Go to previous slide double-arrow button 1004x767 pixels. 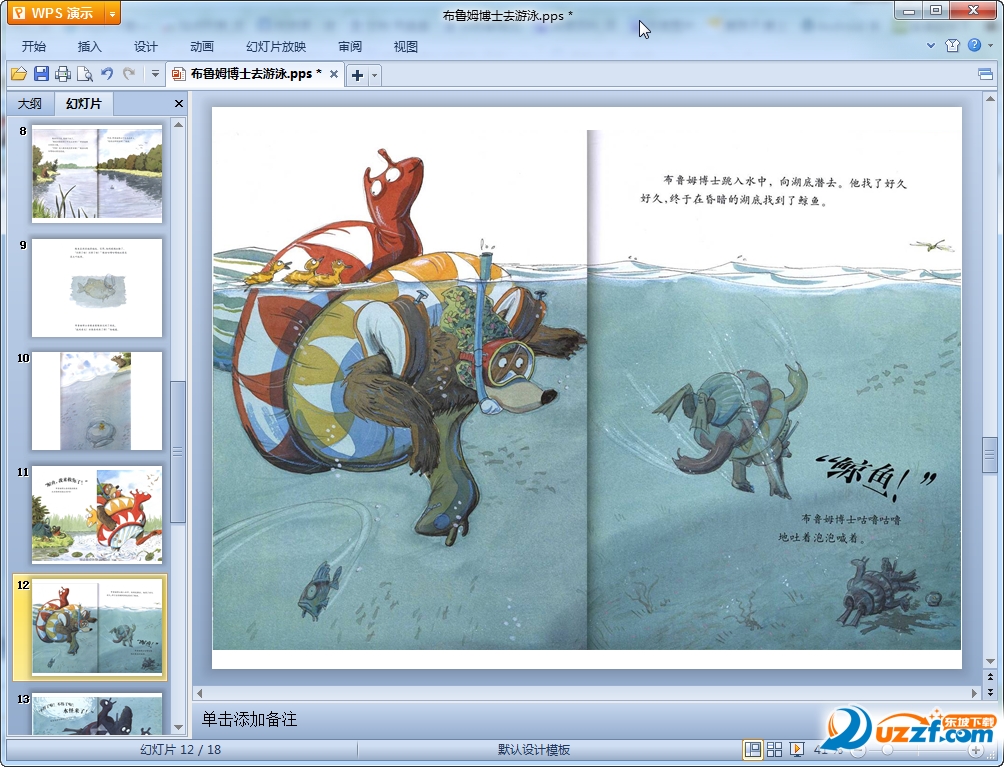click(x=990, y=677)
